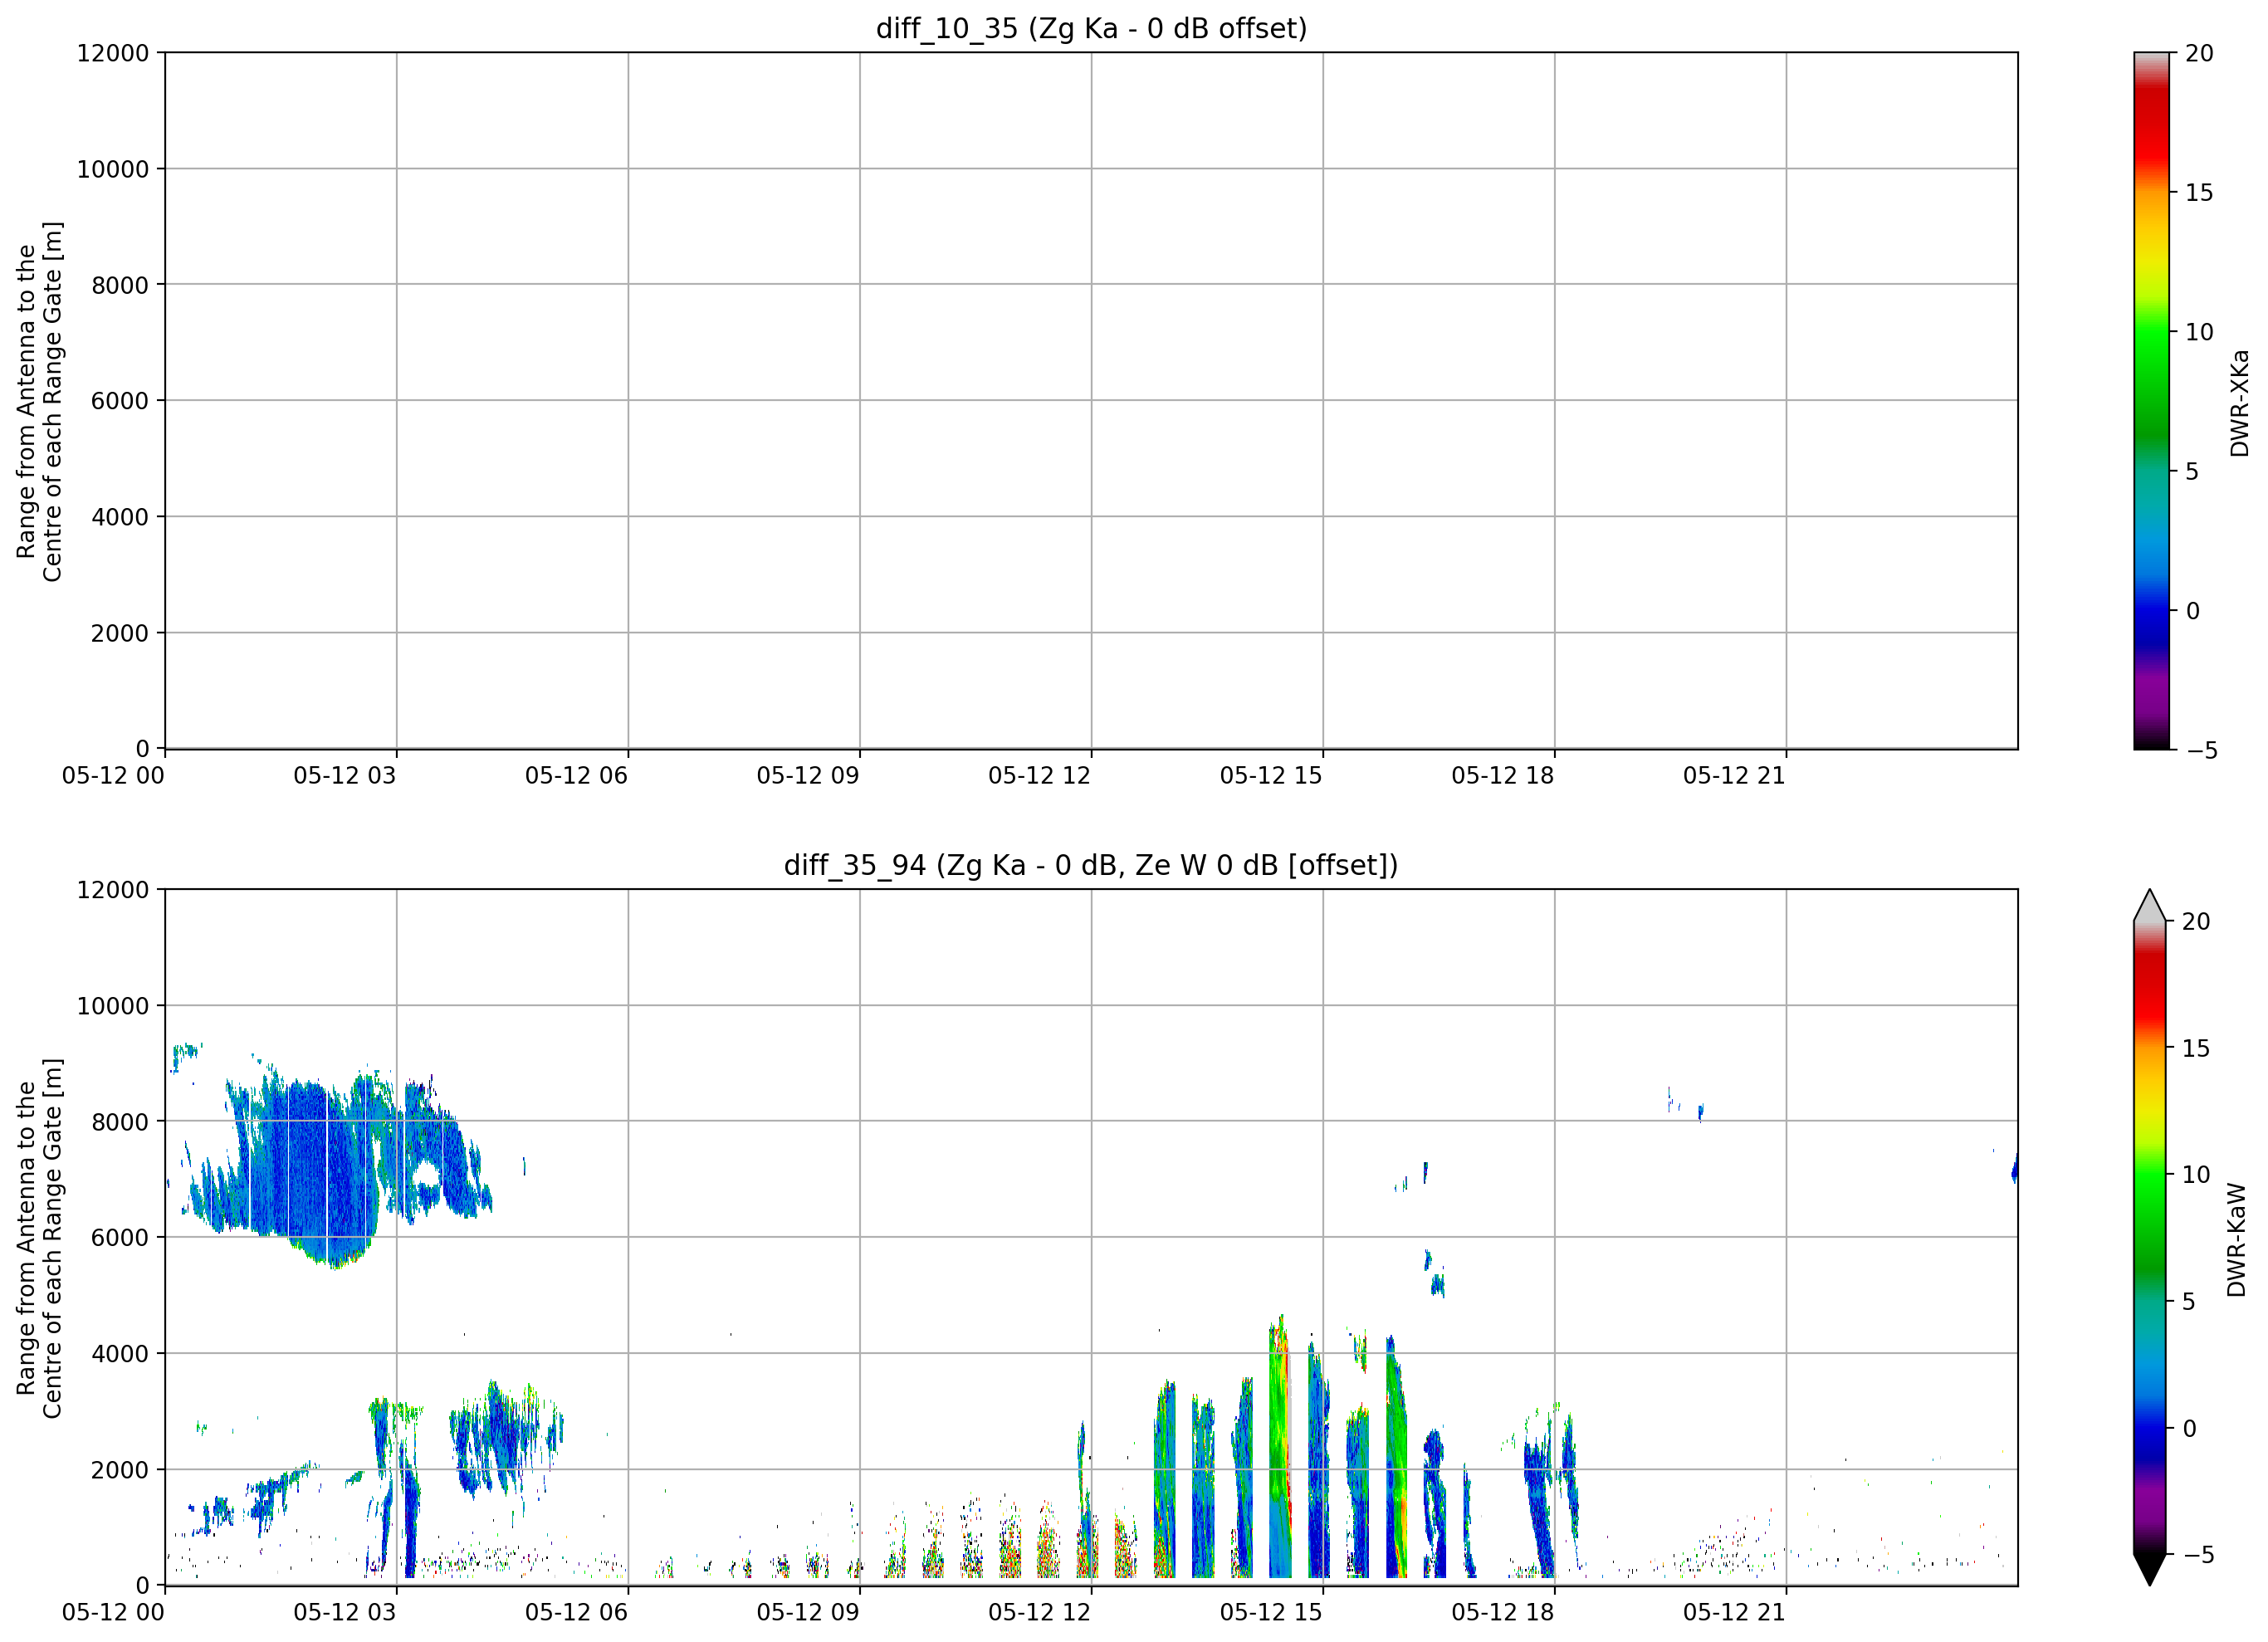2268x1642 pixels.
Task: Select the DWR-XKa colorbar label
Action: (x=2240, y=402)
